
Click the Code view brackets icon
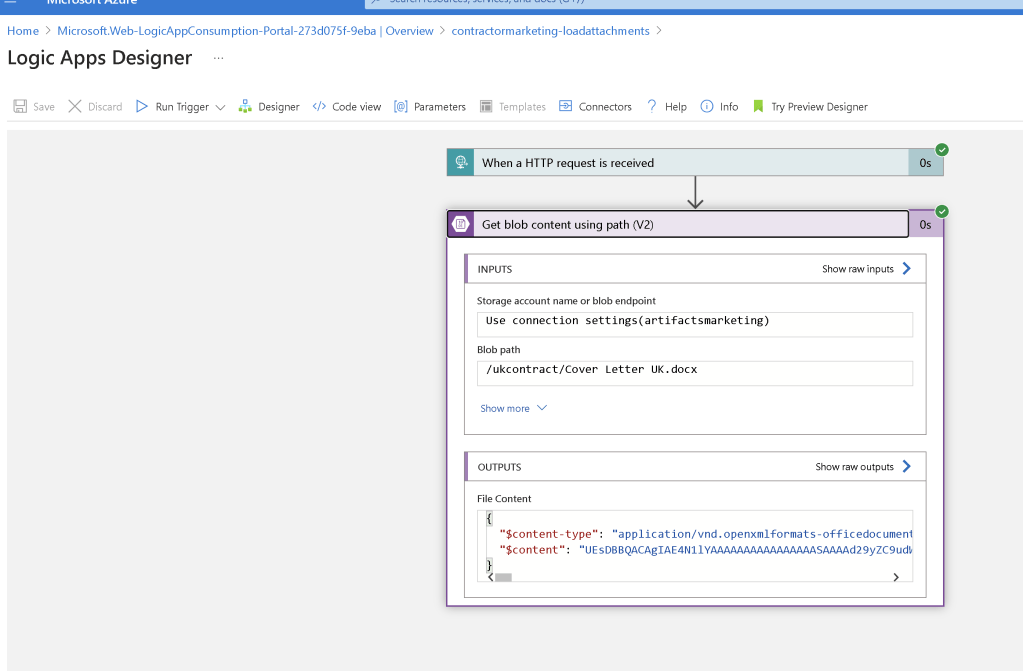[x=319, y=106]
